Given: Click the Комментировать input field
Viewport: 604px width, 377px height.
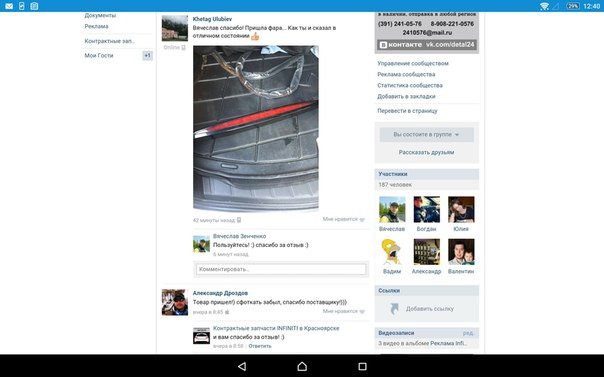Looking at the screenshot, I should tap(281, 269).
